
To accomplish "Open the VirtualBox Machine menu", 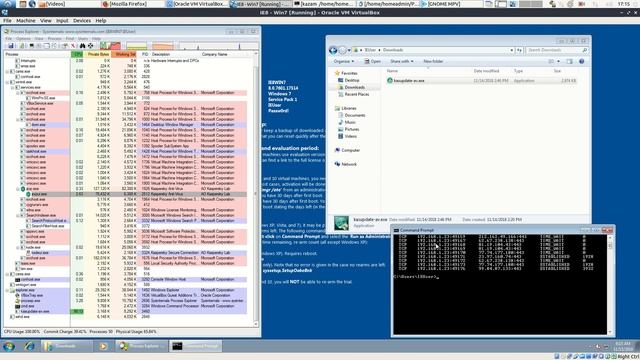I will [26, 20].
